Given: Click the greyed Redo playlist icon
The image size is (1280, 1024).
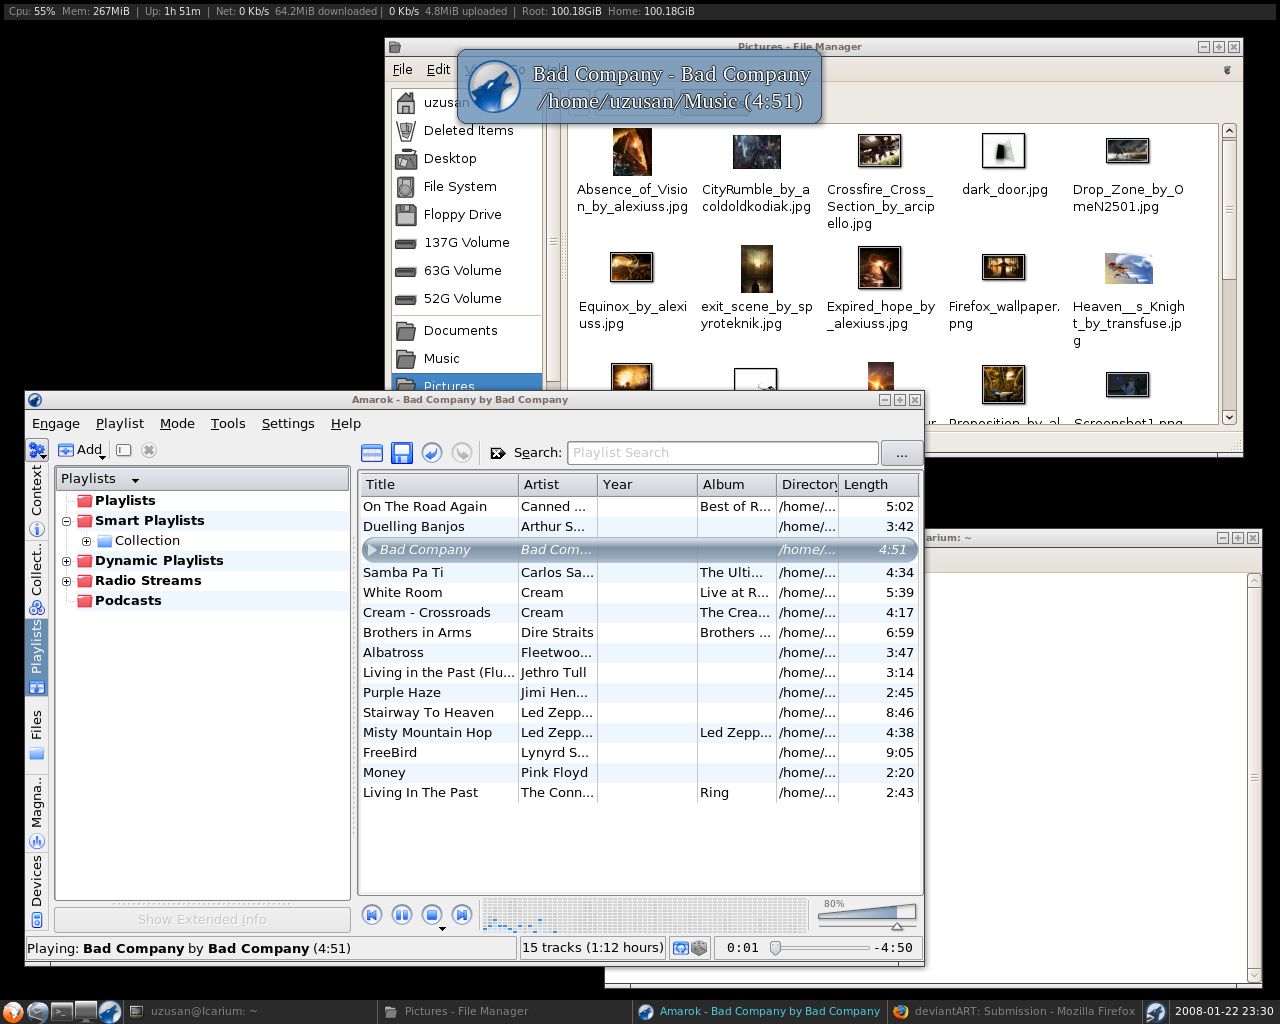Looking at the screenshot, I should (x=462, y=453).
